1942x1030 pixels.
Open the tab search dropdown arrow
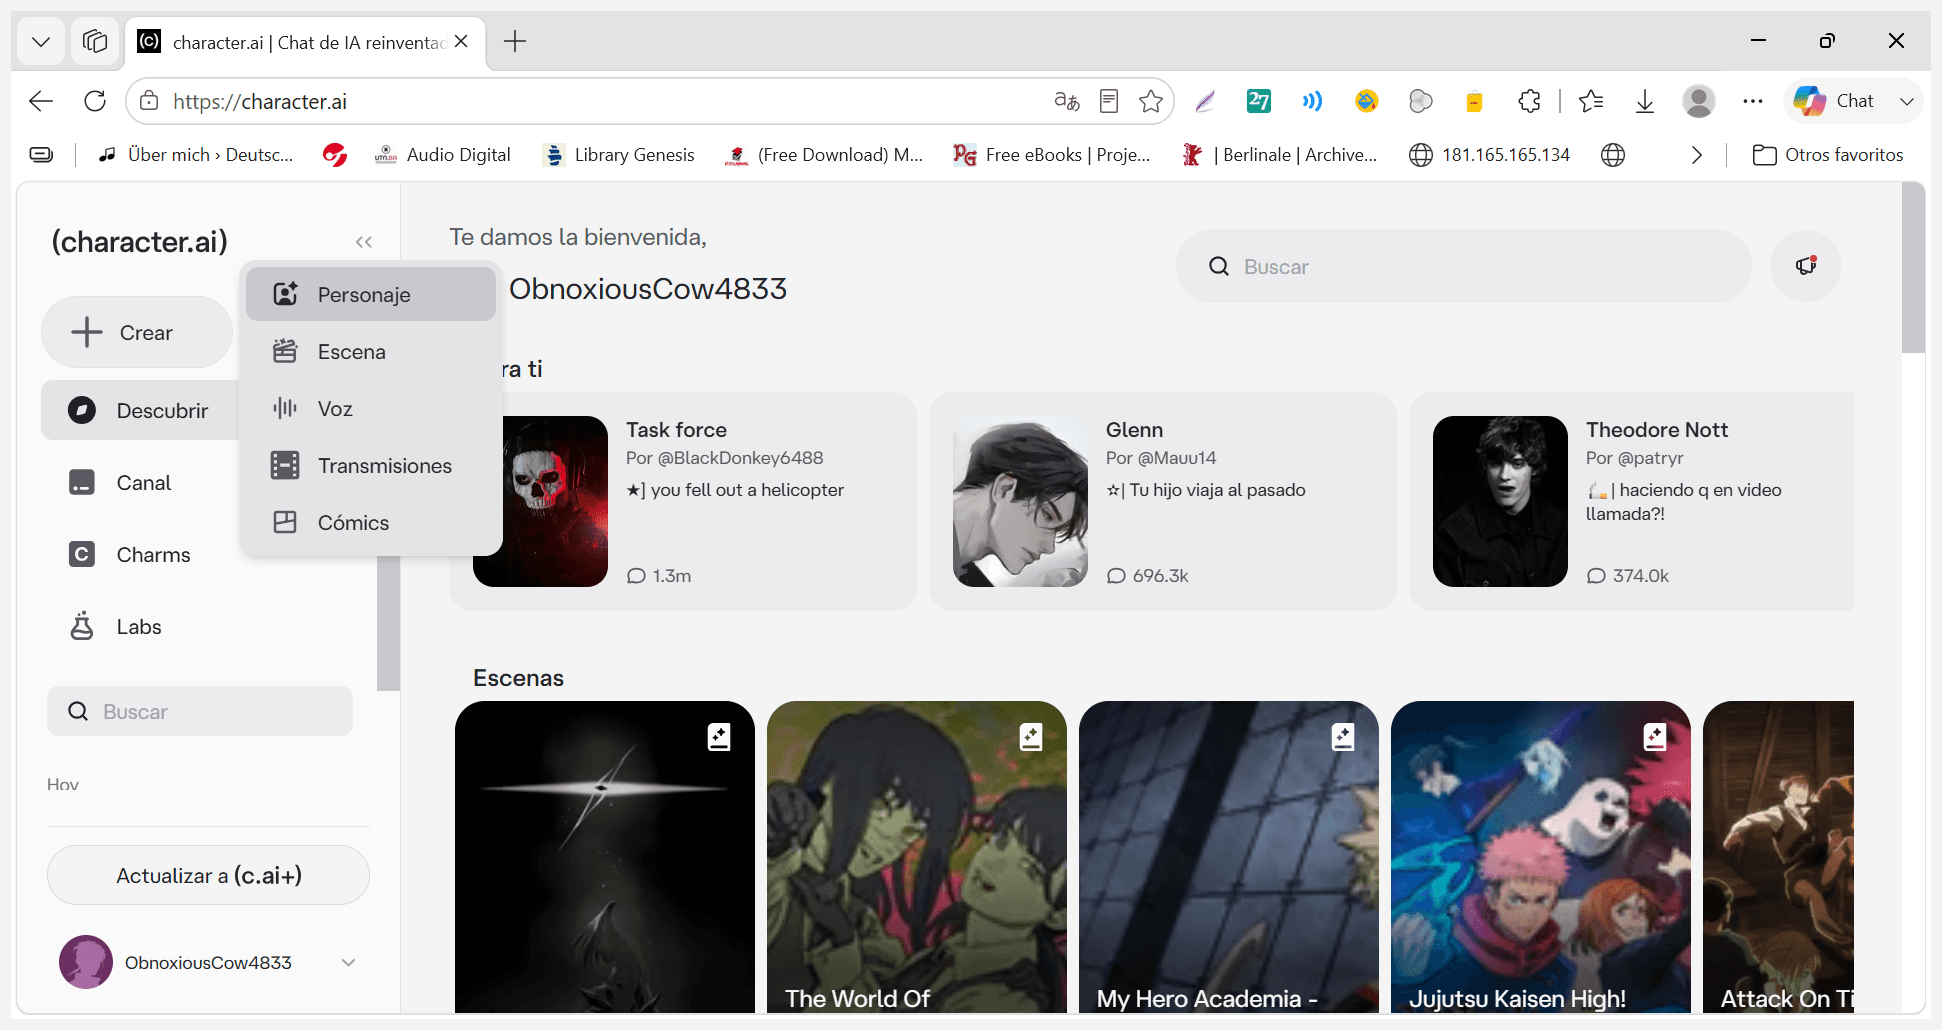tap(41, 41)
